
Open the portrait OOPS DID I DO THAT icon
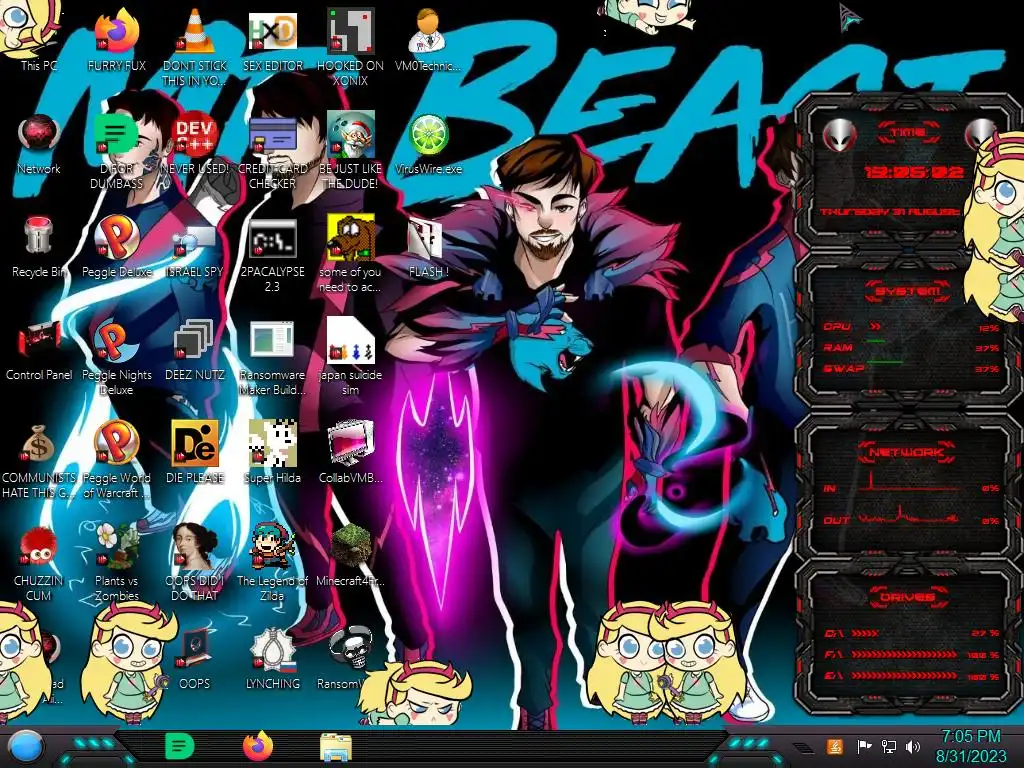pyautogui.click(x=195, y=563)
